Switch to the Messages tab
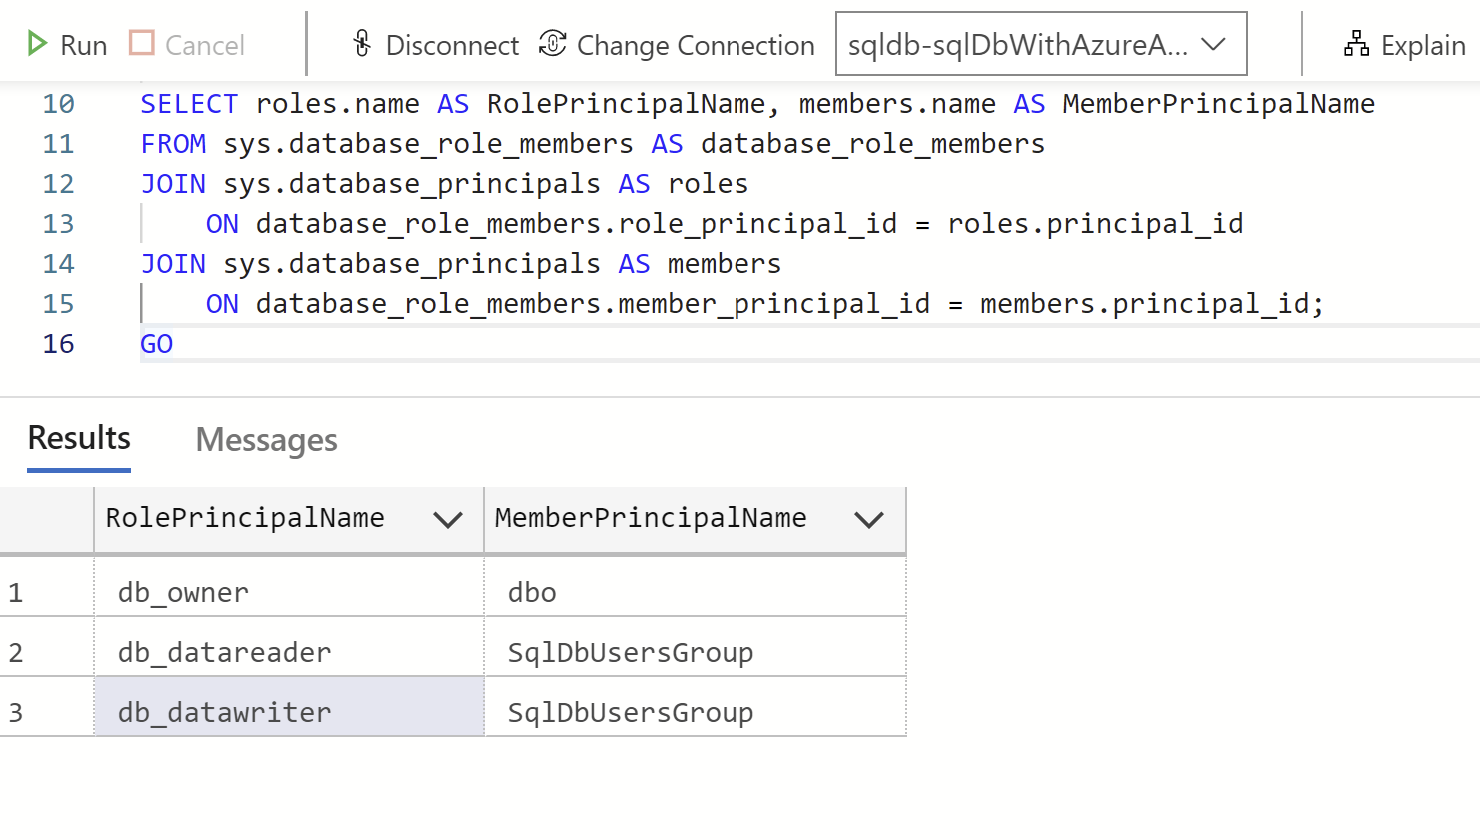This screenshot has width=1480, height=840. coord(266,439)
